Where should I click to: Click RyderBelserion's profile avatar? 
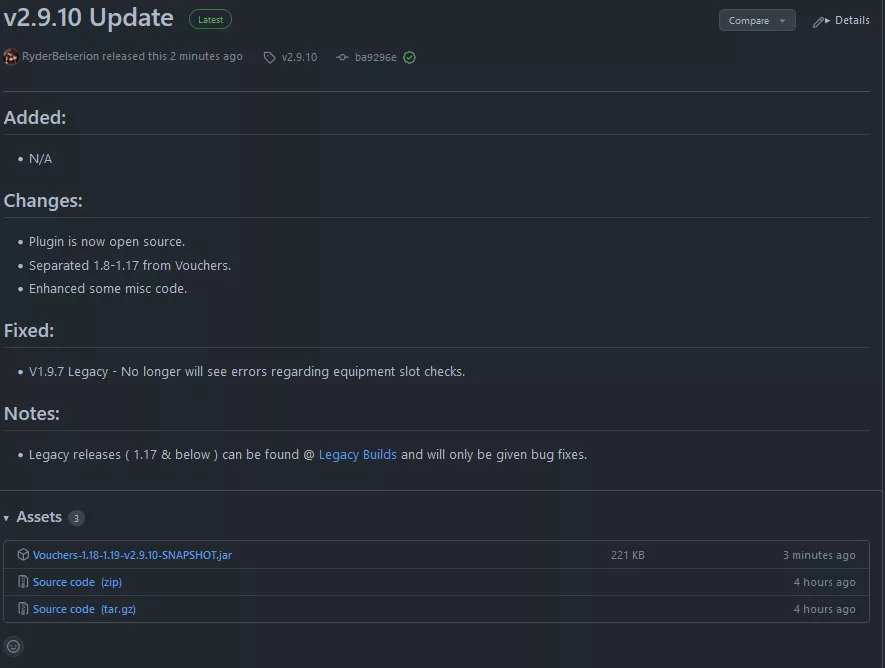11,57
